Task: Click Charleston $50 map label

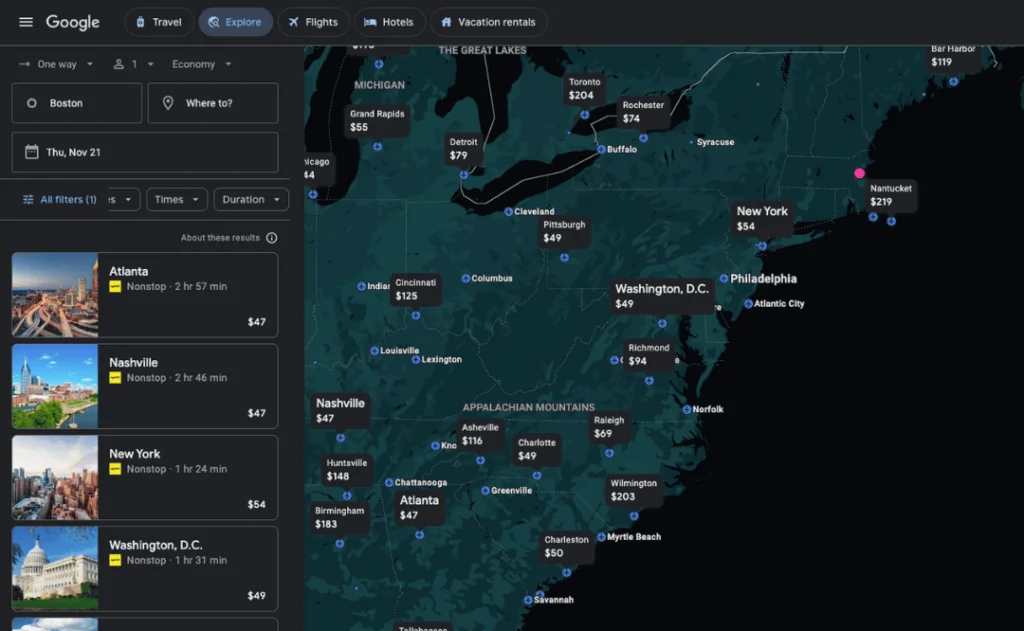Action: tap(566, 546)
